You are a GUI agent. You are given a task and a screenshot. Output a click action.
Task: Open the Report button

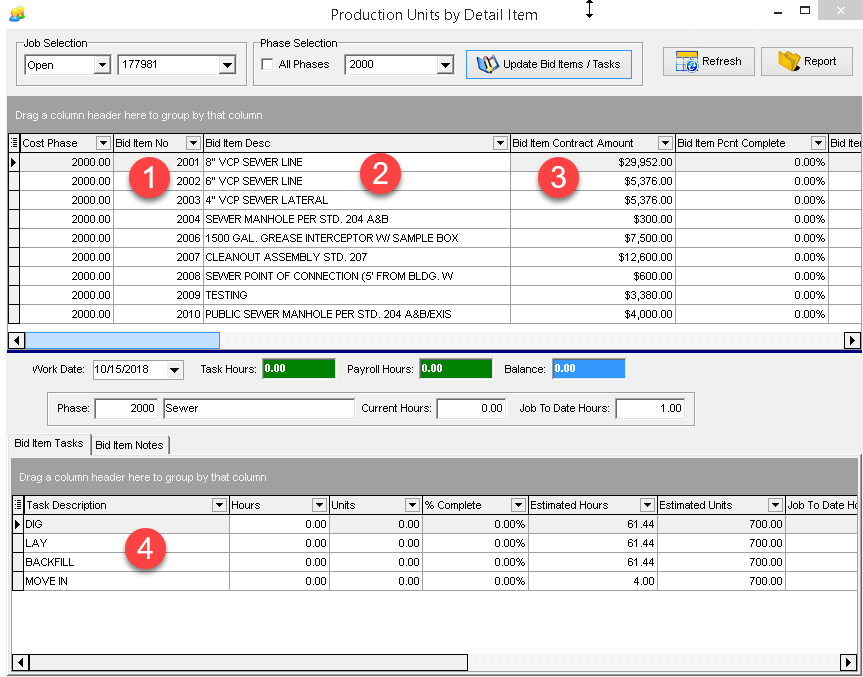[x=807, y=62]
